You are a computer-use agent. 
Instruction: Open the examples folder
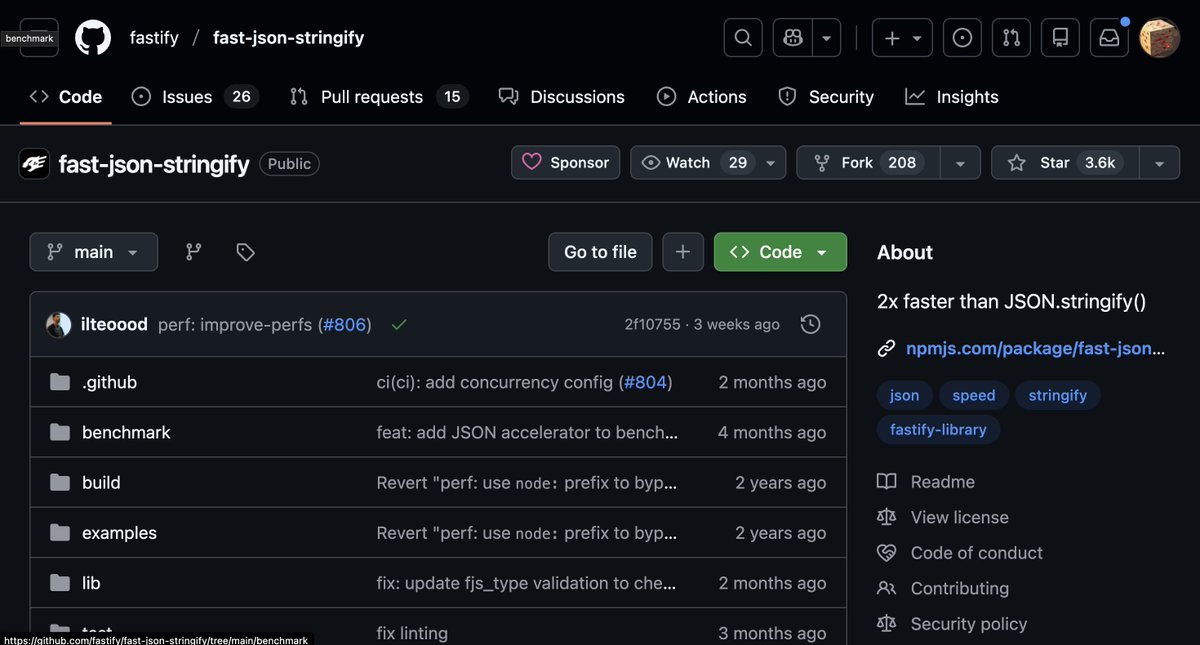click(119, 533)
